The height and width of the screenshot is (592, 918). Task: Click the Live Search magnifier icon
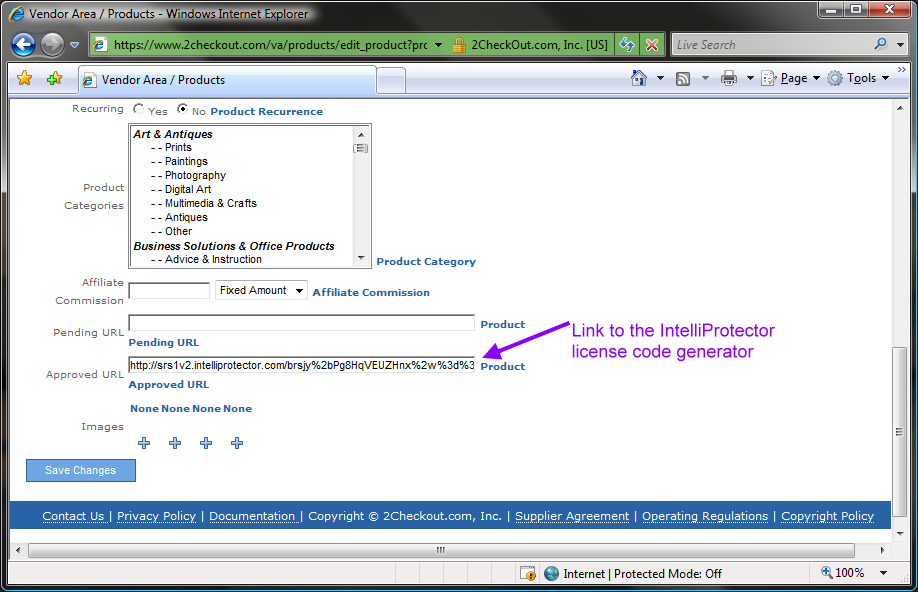pos(880,45)
